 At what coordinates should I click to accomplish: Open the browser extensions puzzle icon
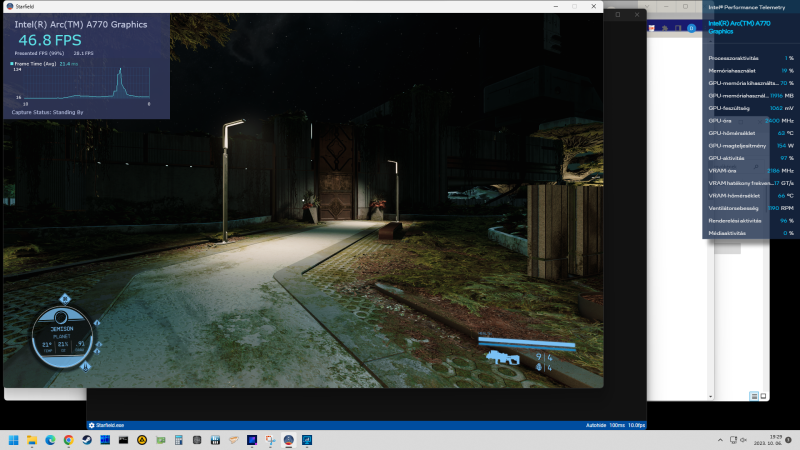[664, 28]
